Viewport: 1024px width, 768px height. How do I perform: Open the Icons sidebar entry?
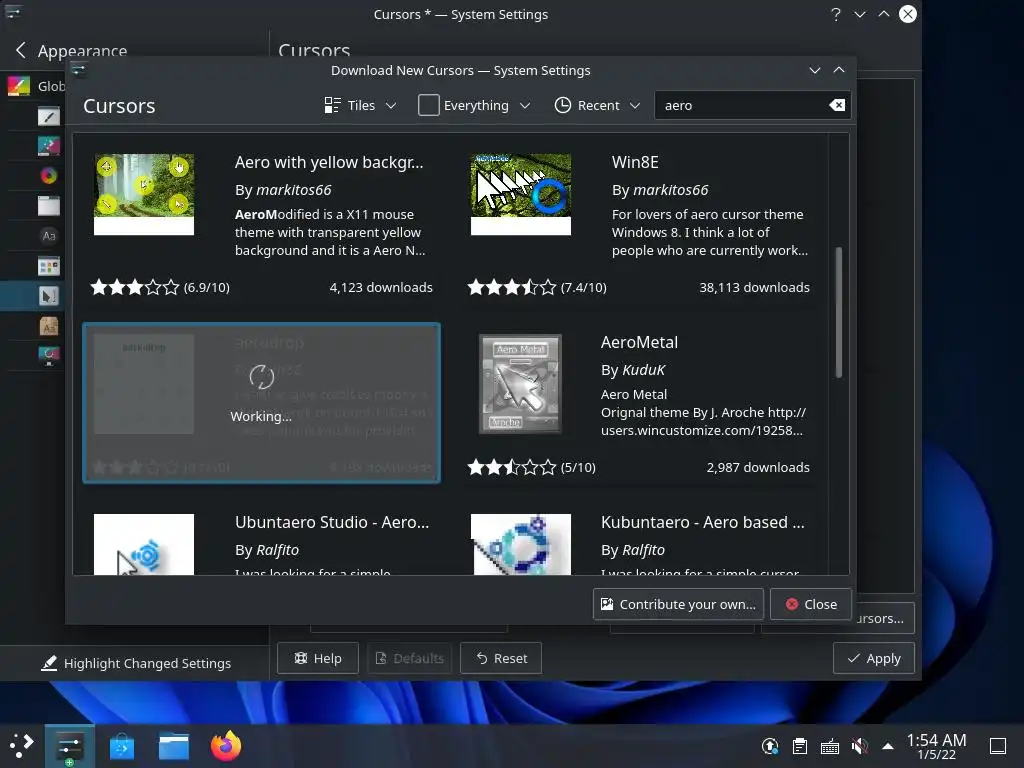[x=48, y=266]
